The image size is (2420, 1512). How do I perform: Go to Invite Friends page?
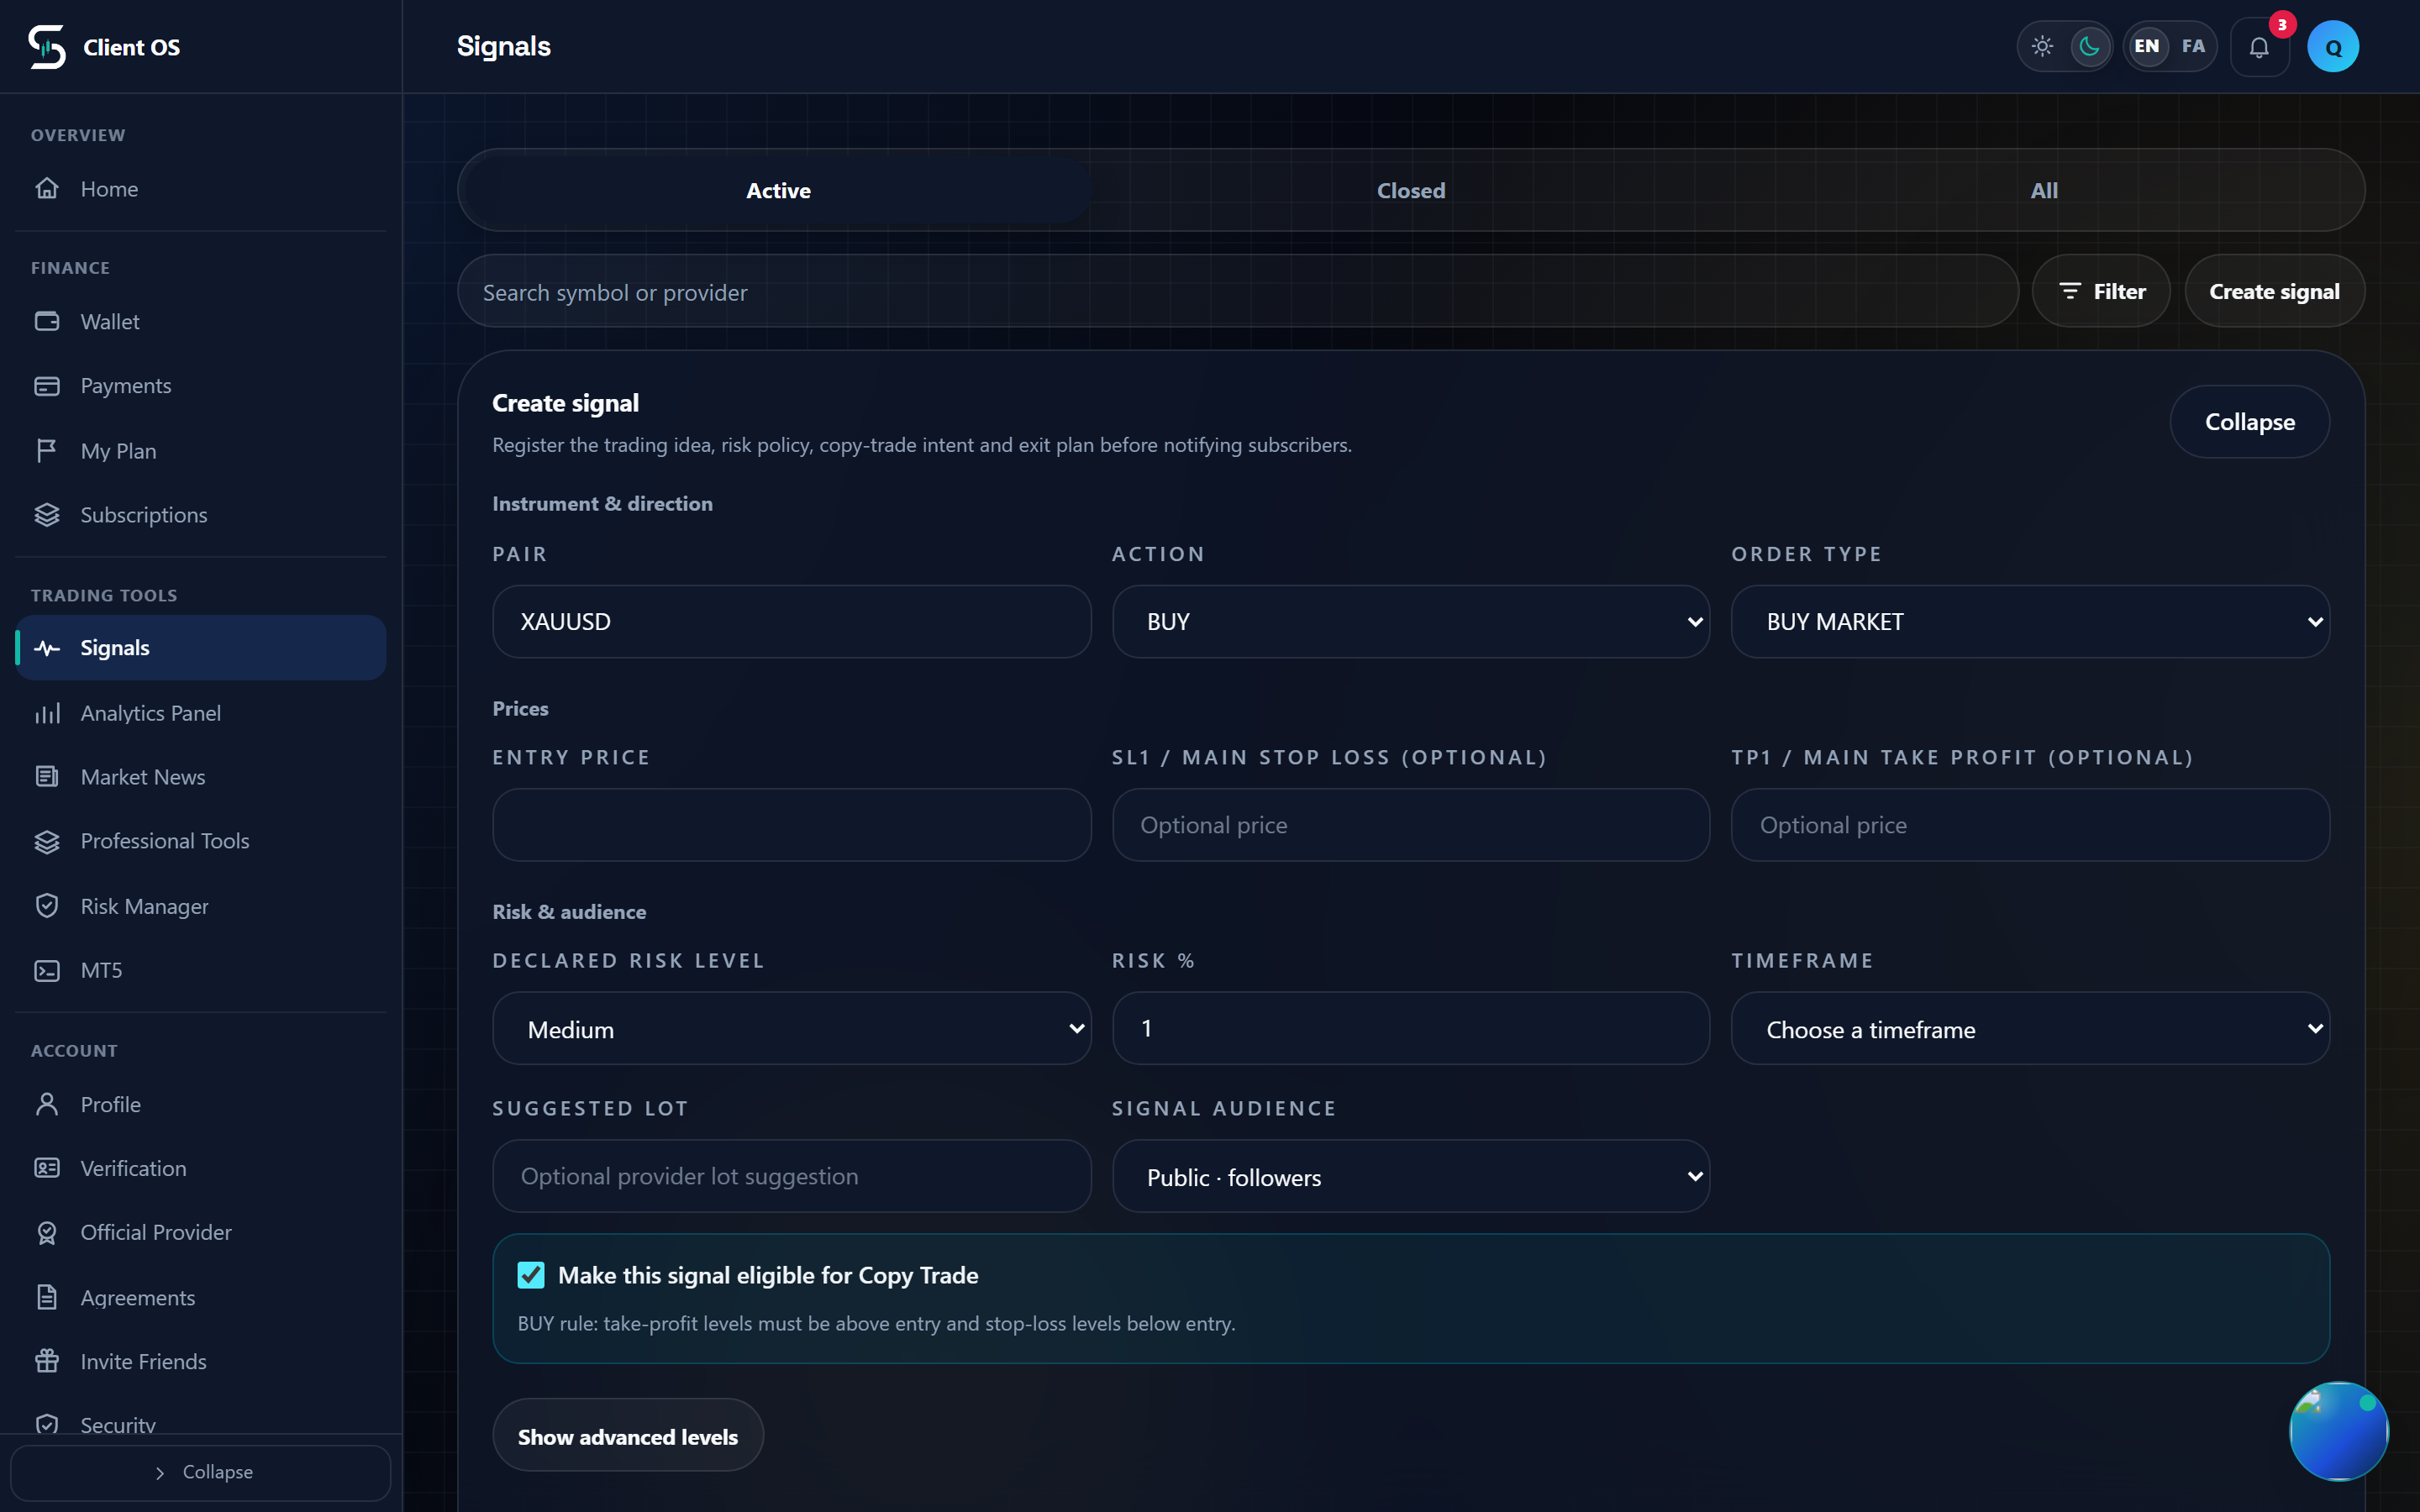[200, 1361]
